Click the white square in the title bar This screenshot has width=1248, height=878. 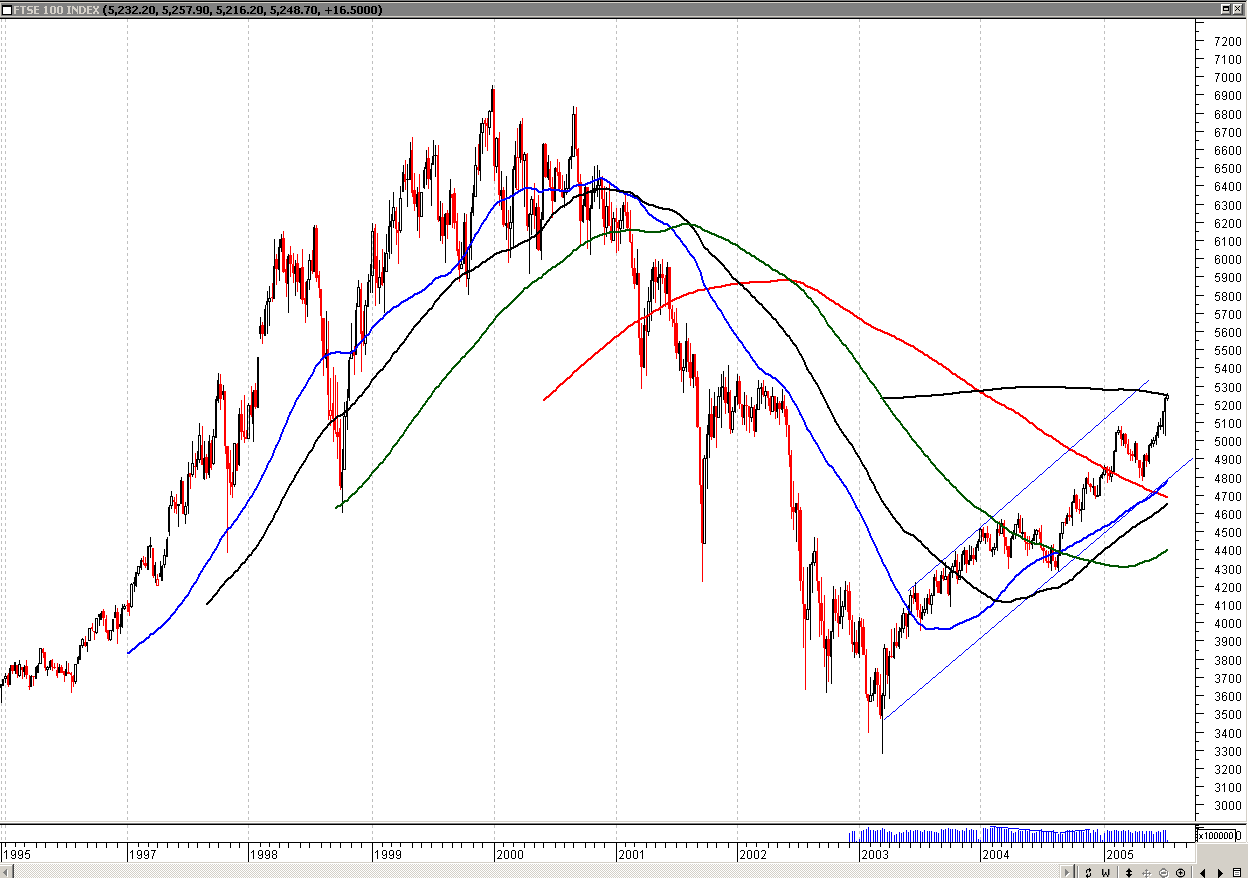pyautogui.click(x=8, y=9)
